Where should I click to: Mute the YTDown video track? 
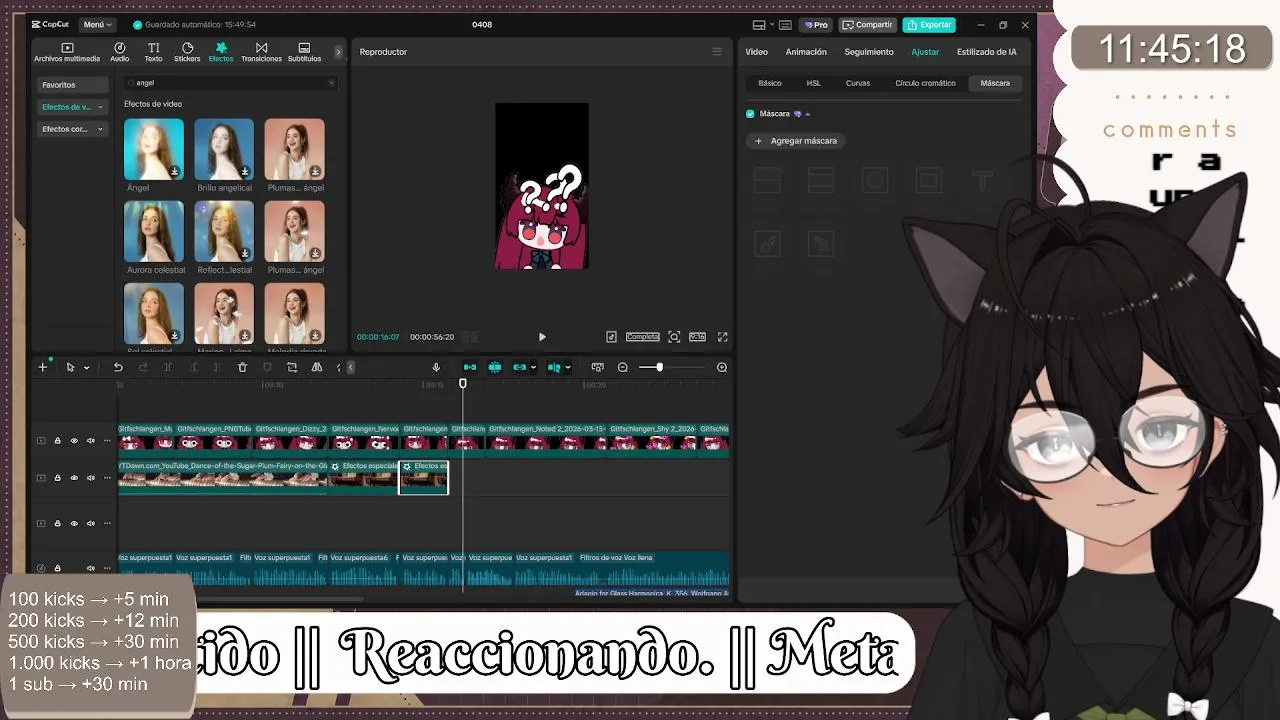click(90, 478)
